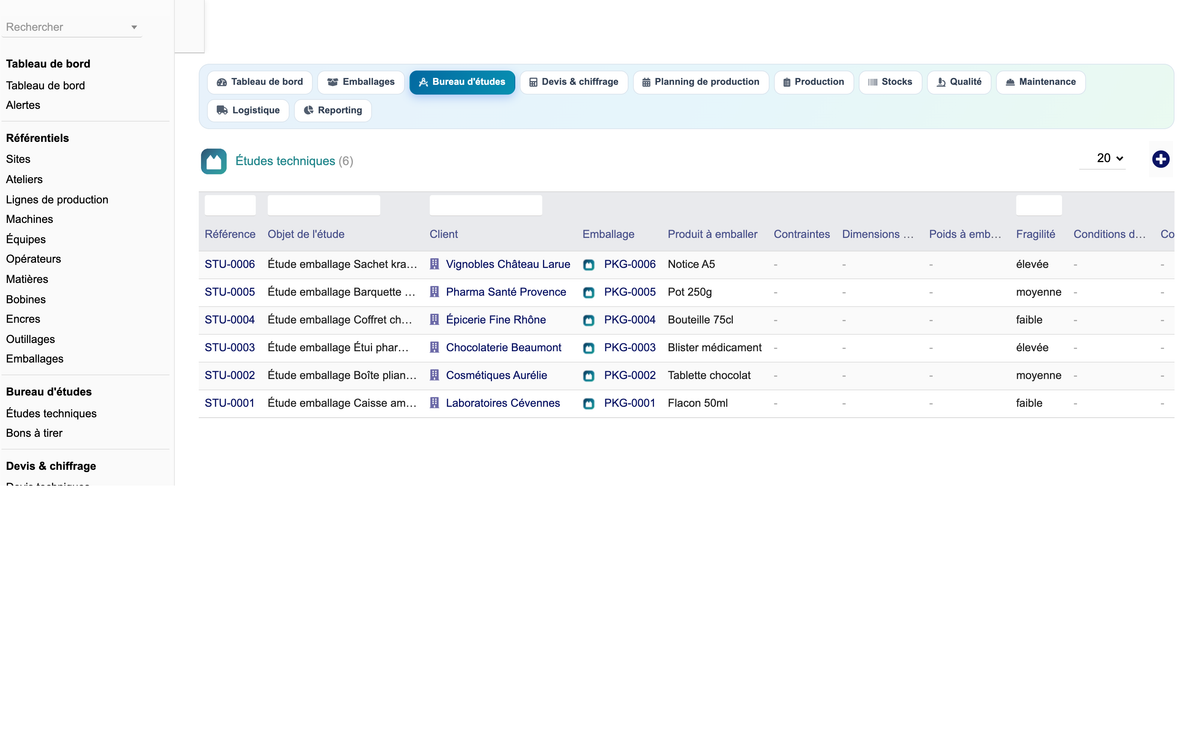Image resolution: width=1200 pixels, height=743 pixels.
Task: Select the Bureau d'études tab
Action: pos(462,82)
